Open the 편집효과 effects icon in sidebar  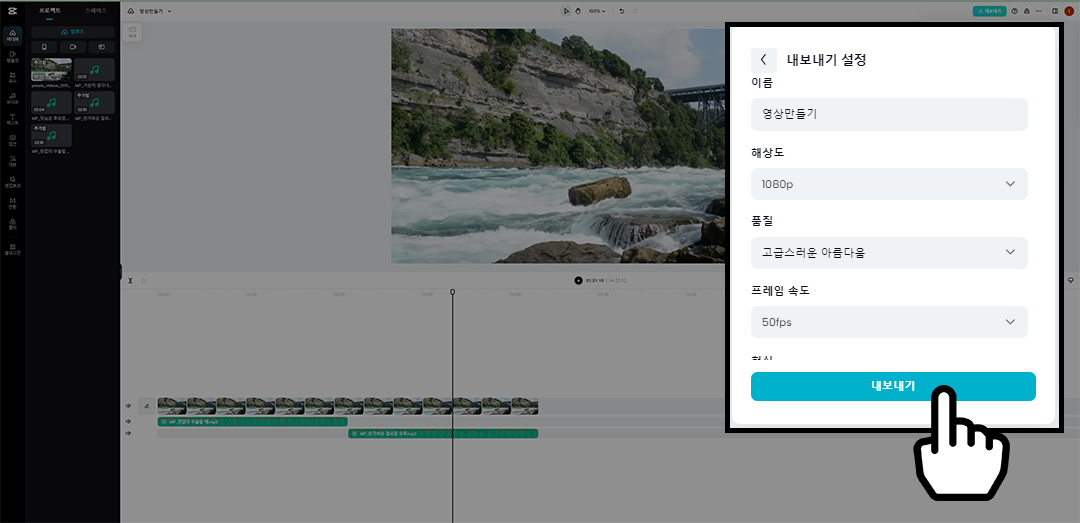(12, 182)
